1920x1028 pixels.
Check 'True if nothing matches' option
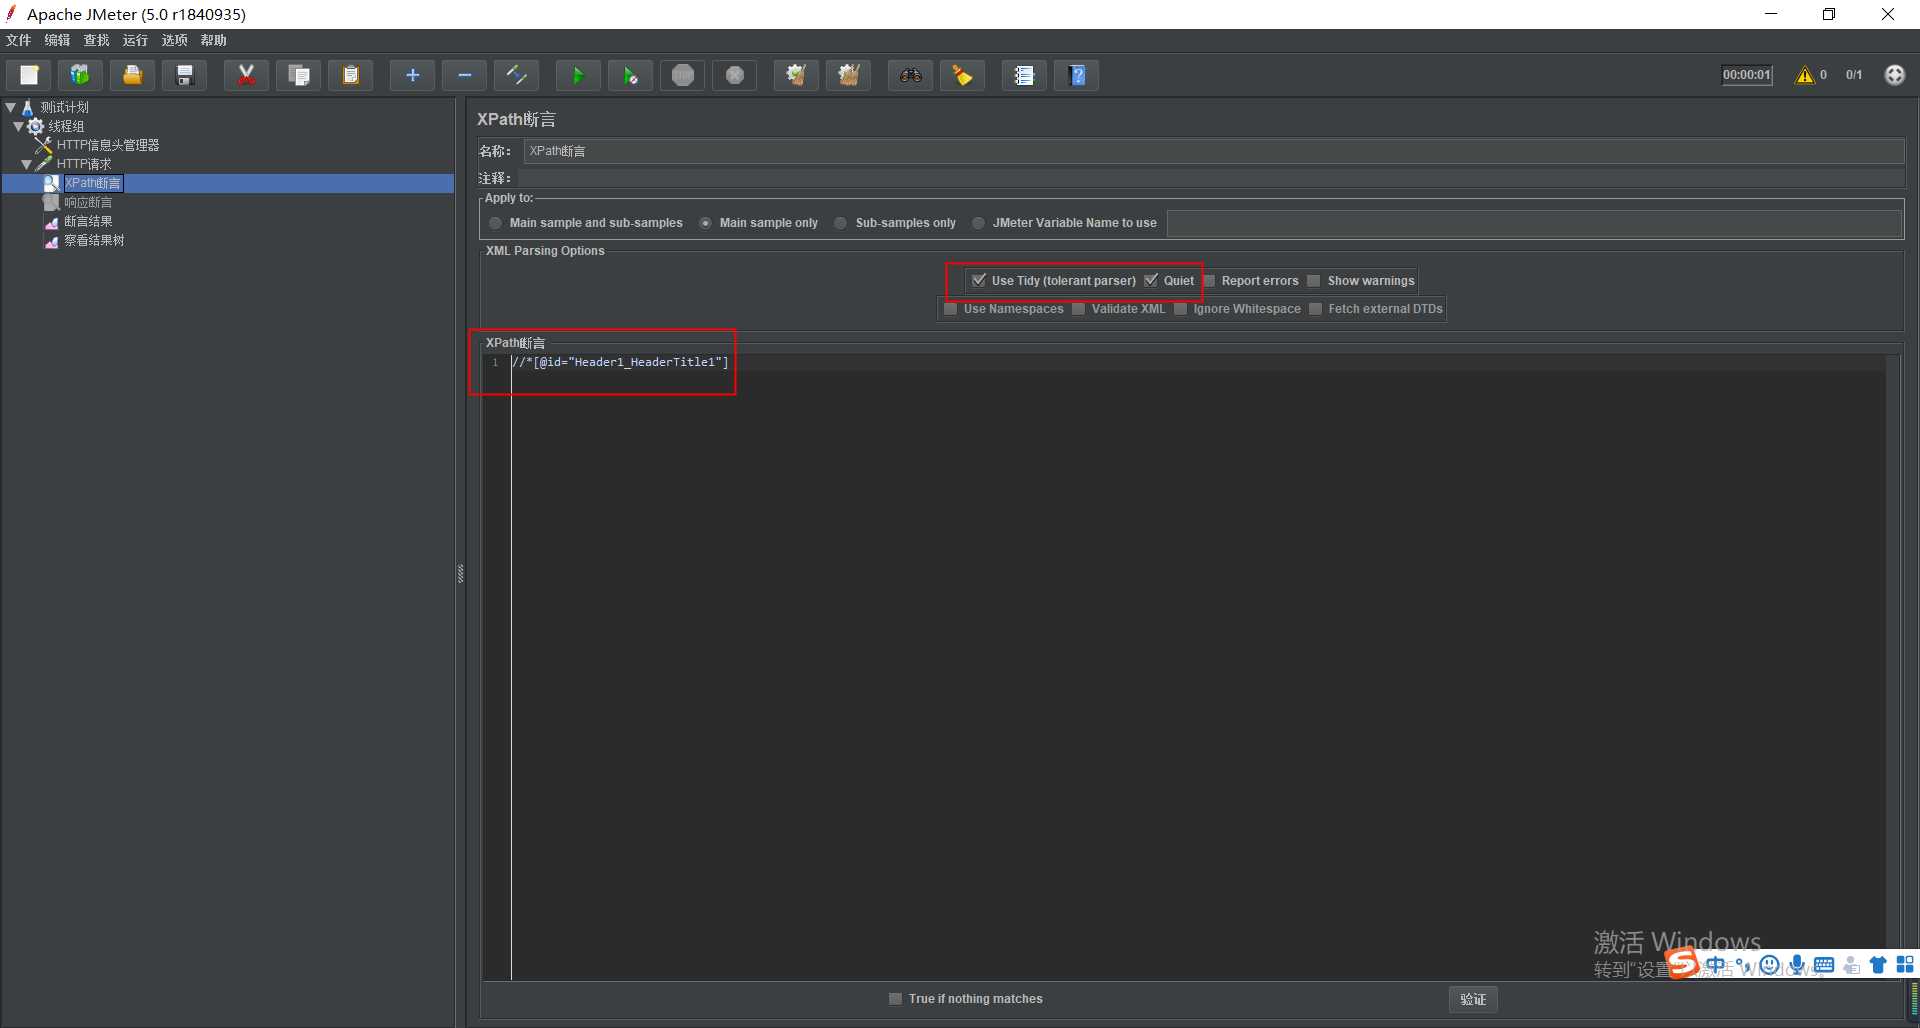[966, 999]
